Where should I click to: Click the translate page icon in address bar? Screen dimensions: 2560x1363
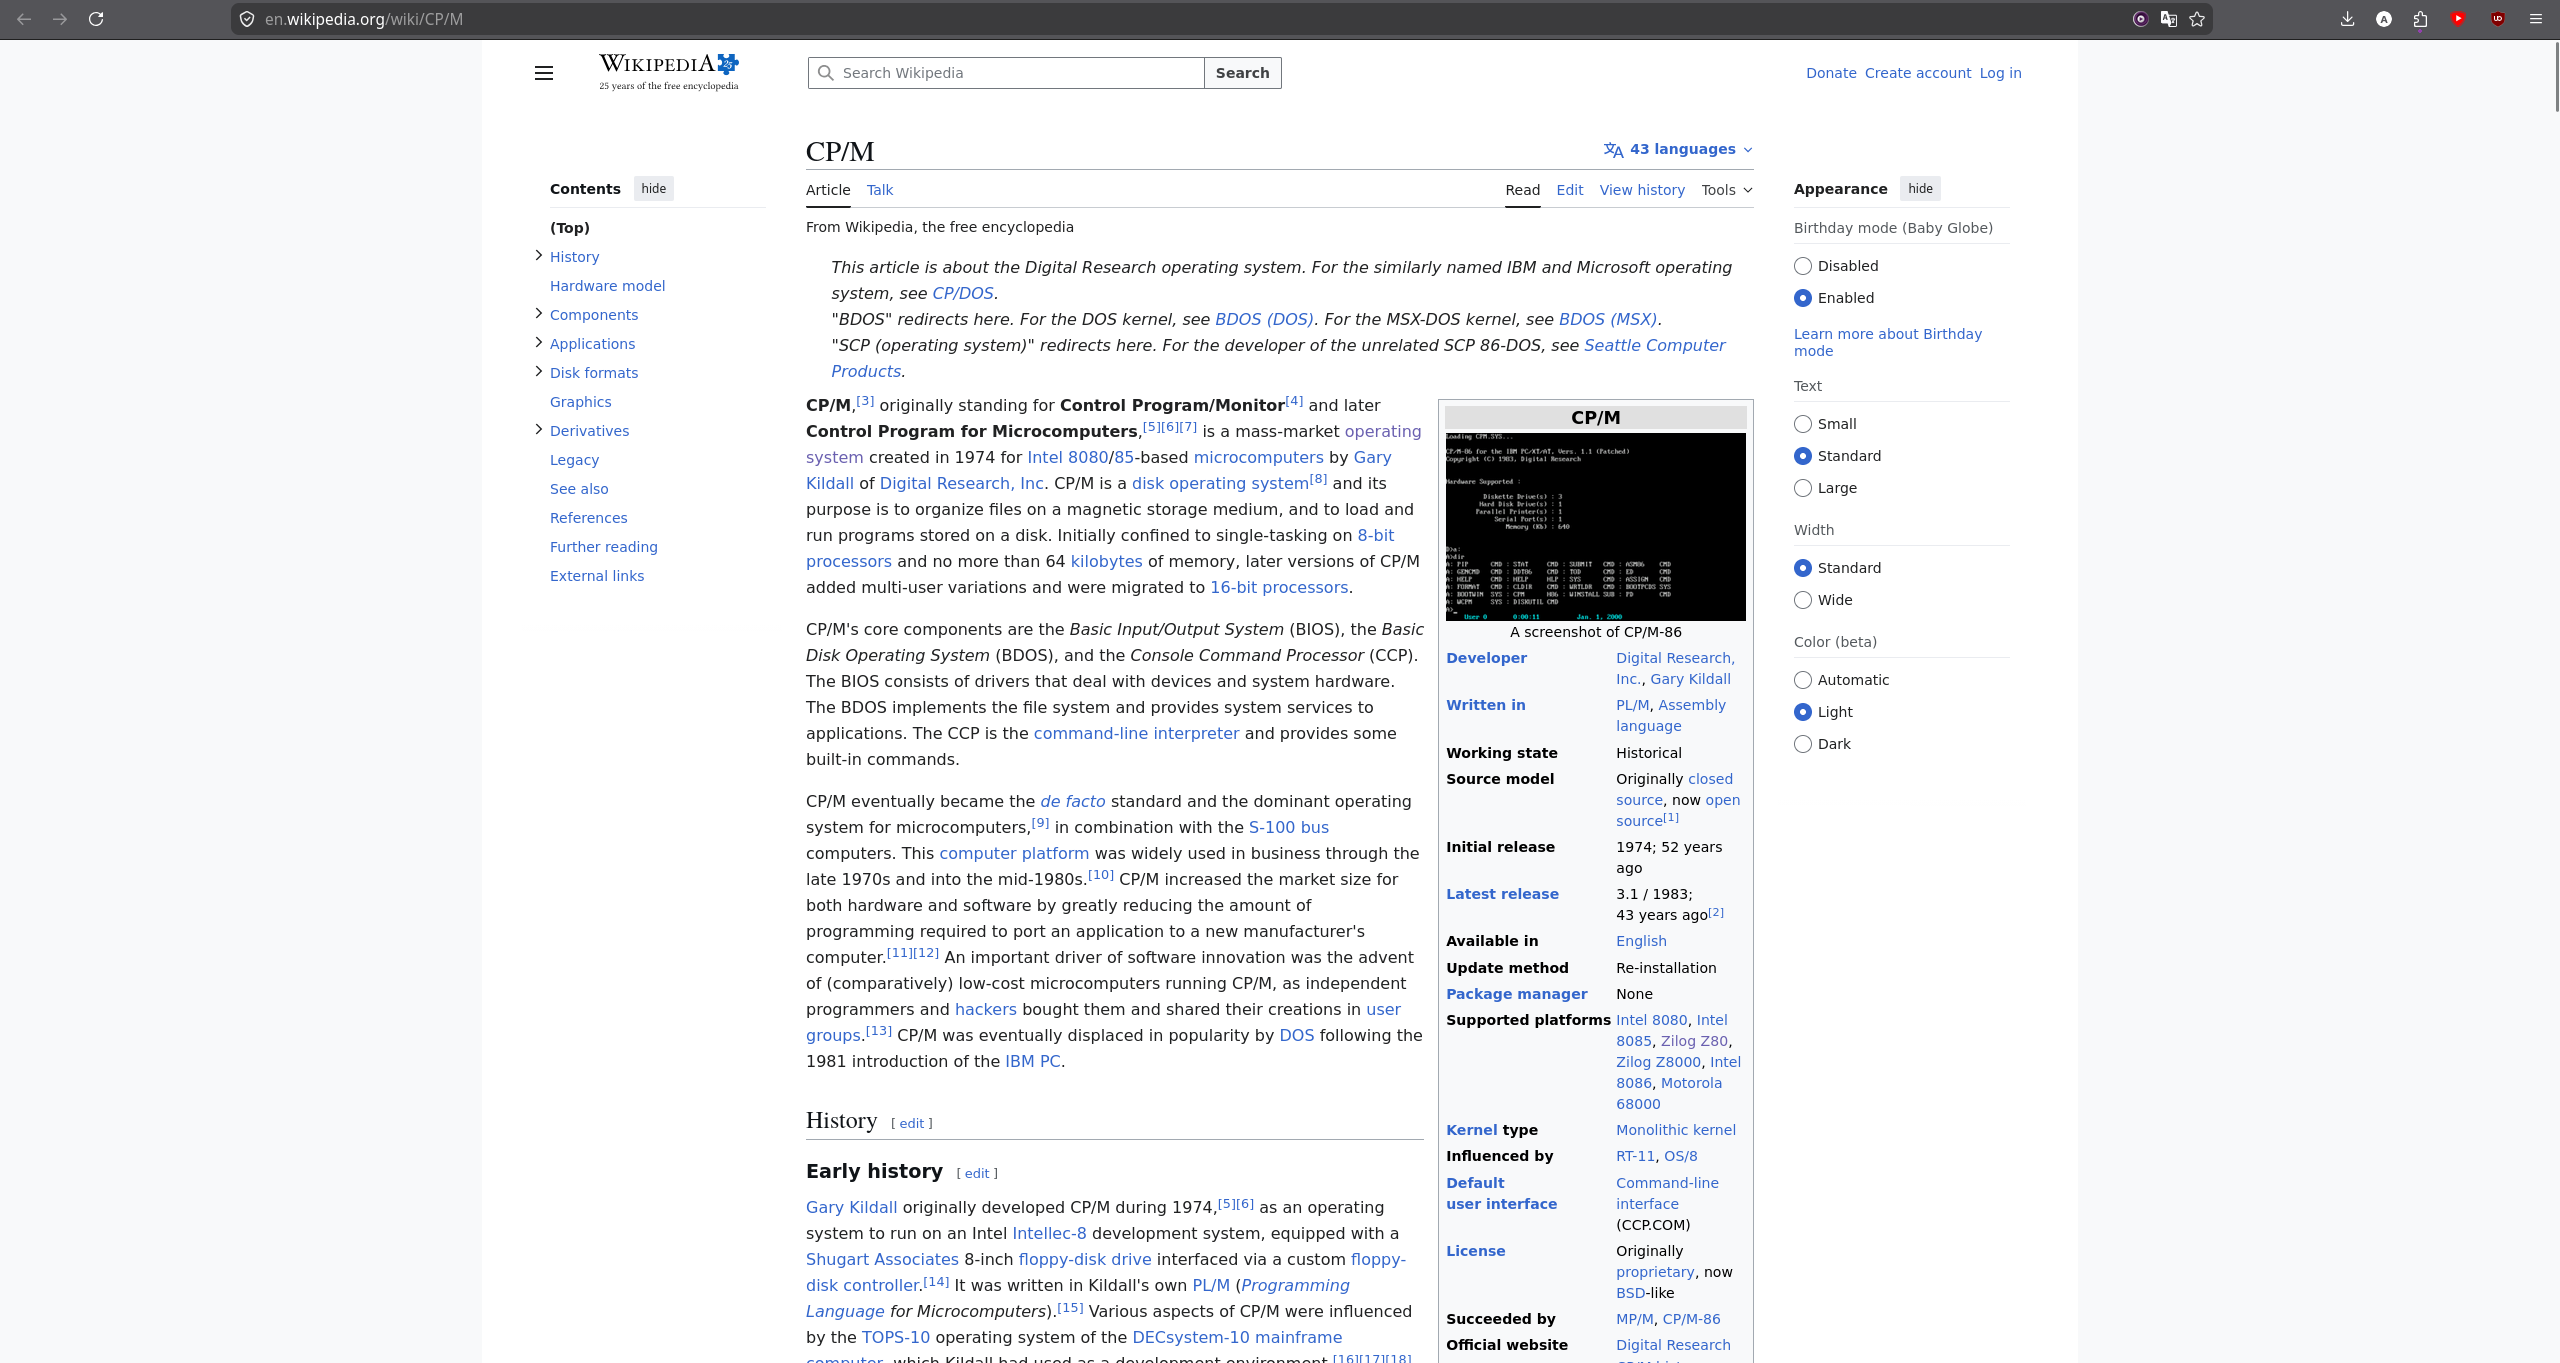tap(2168, 19)
